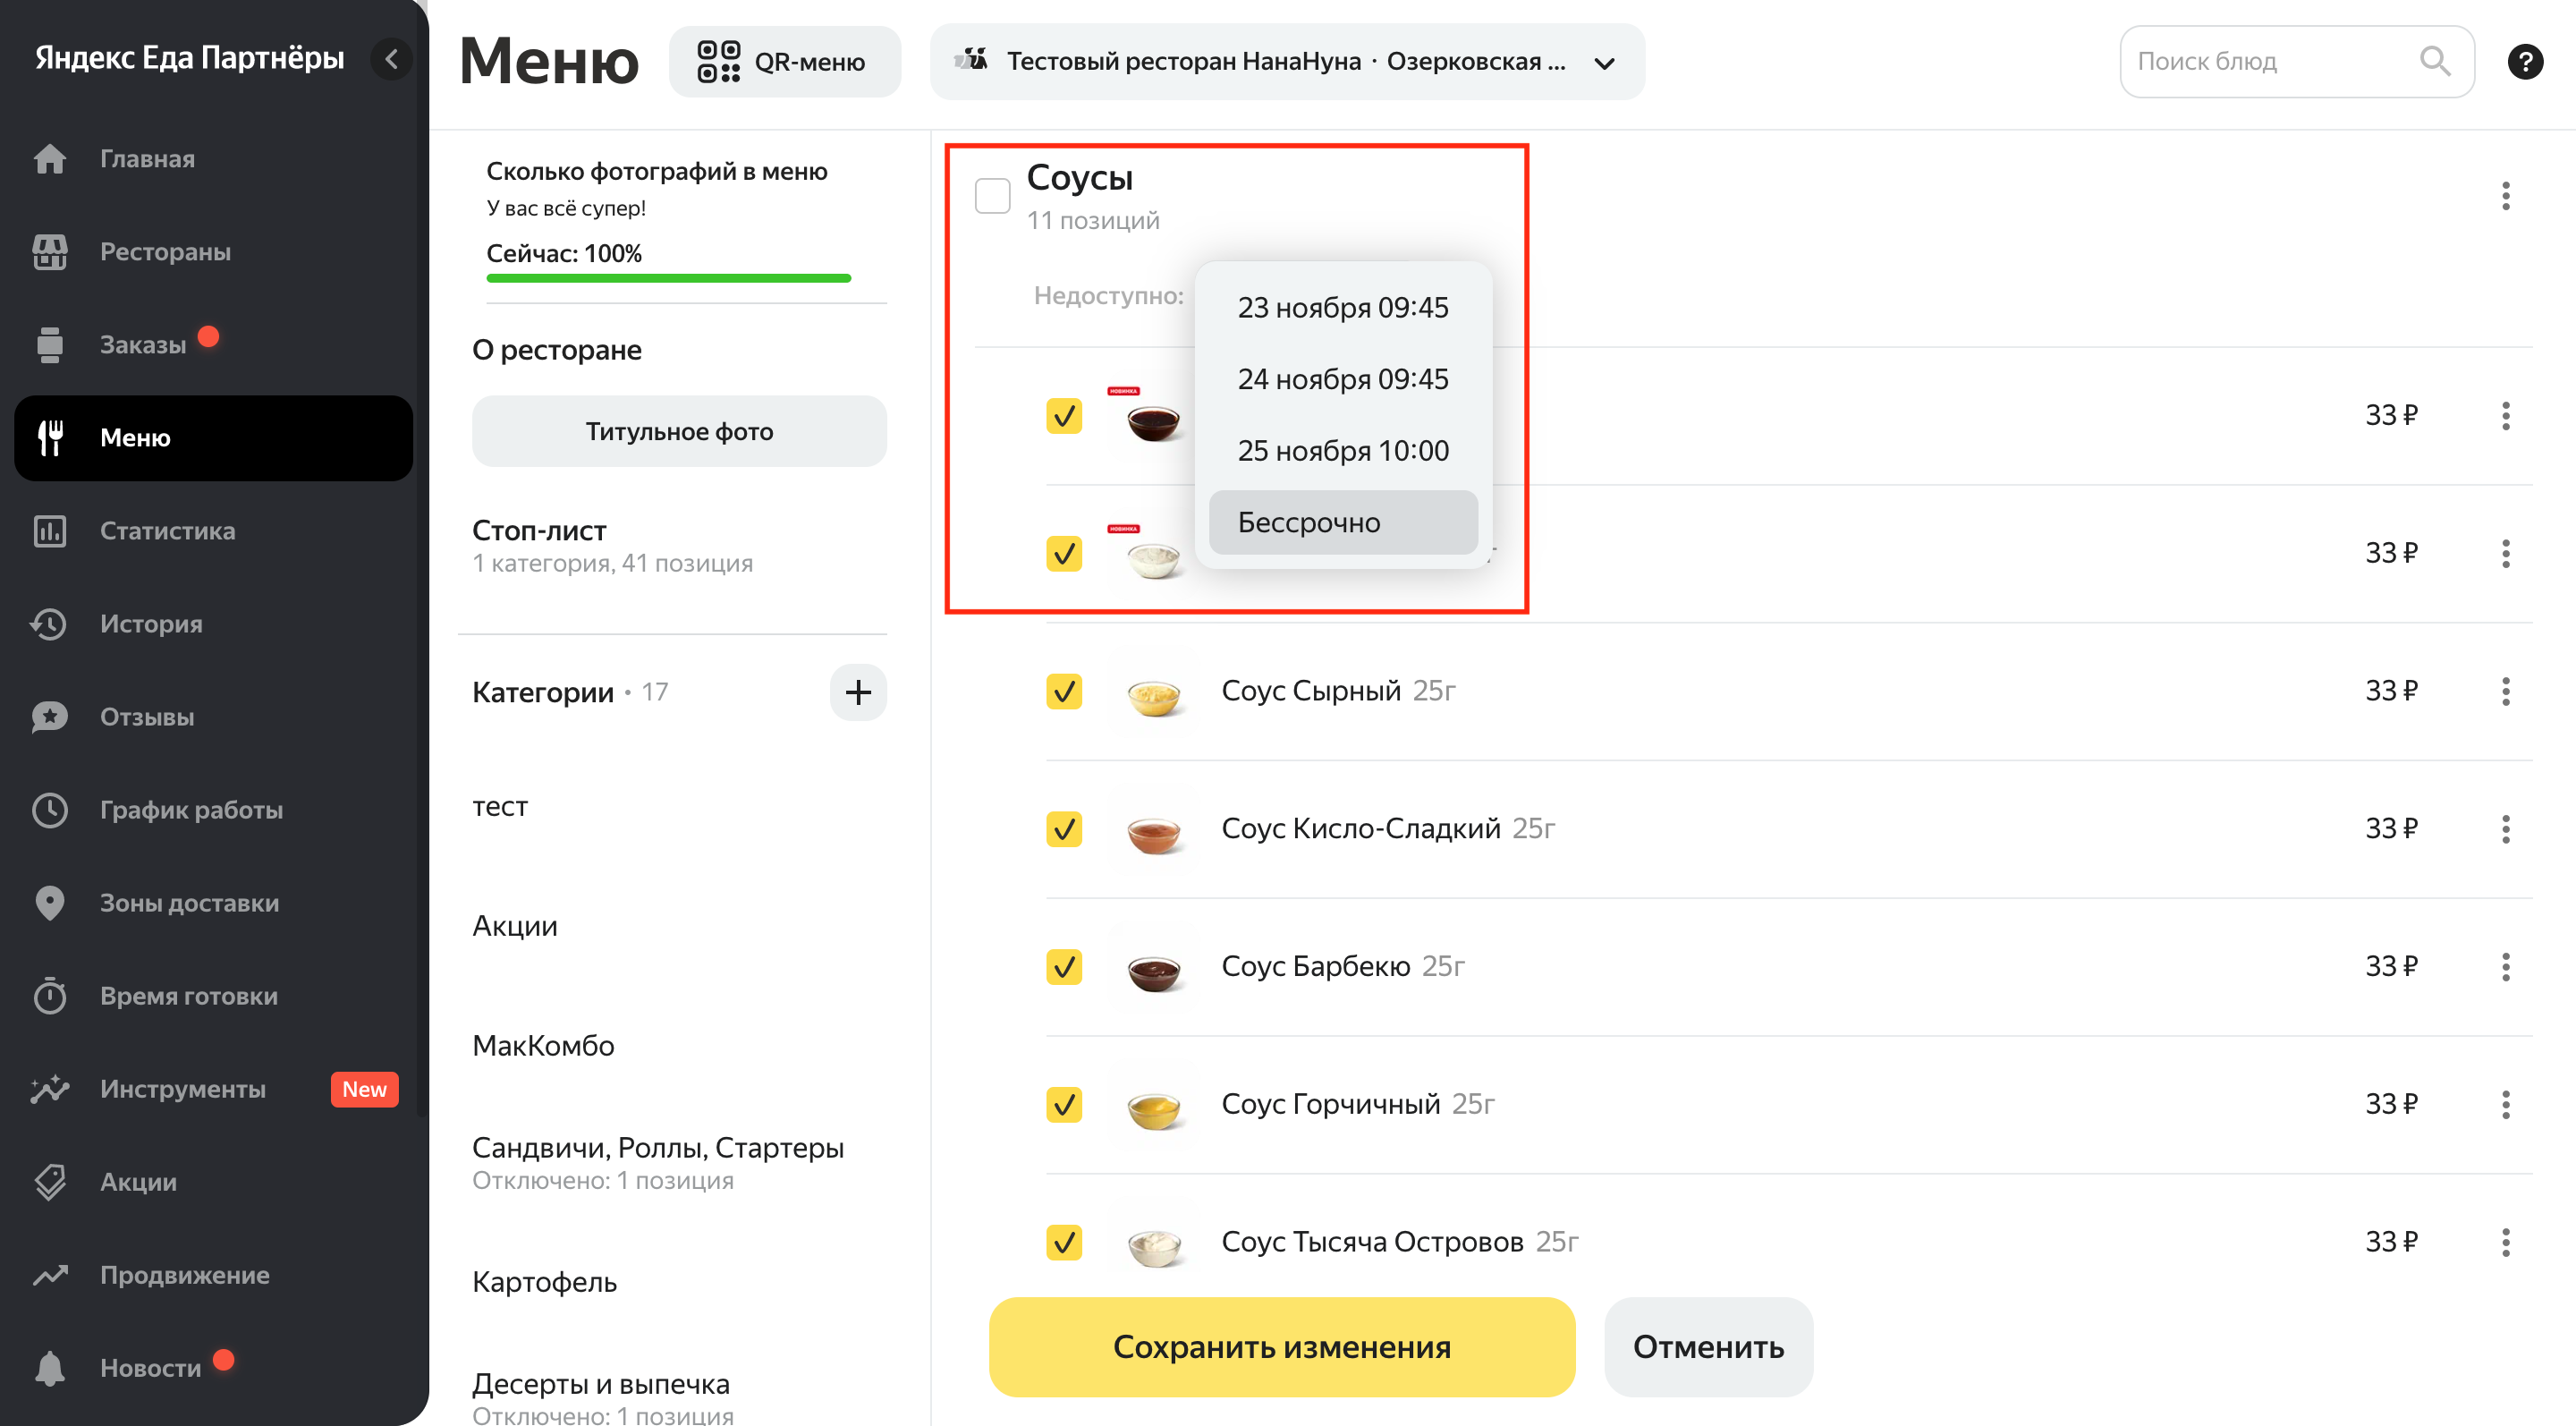
Task: Open Сандвичи, Роллы, Стартеры category
Action: [658, 1163]
